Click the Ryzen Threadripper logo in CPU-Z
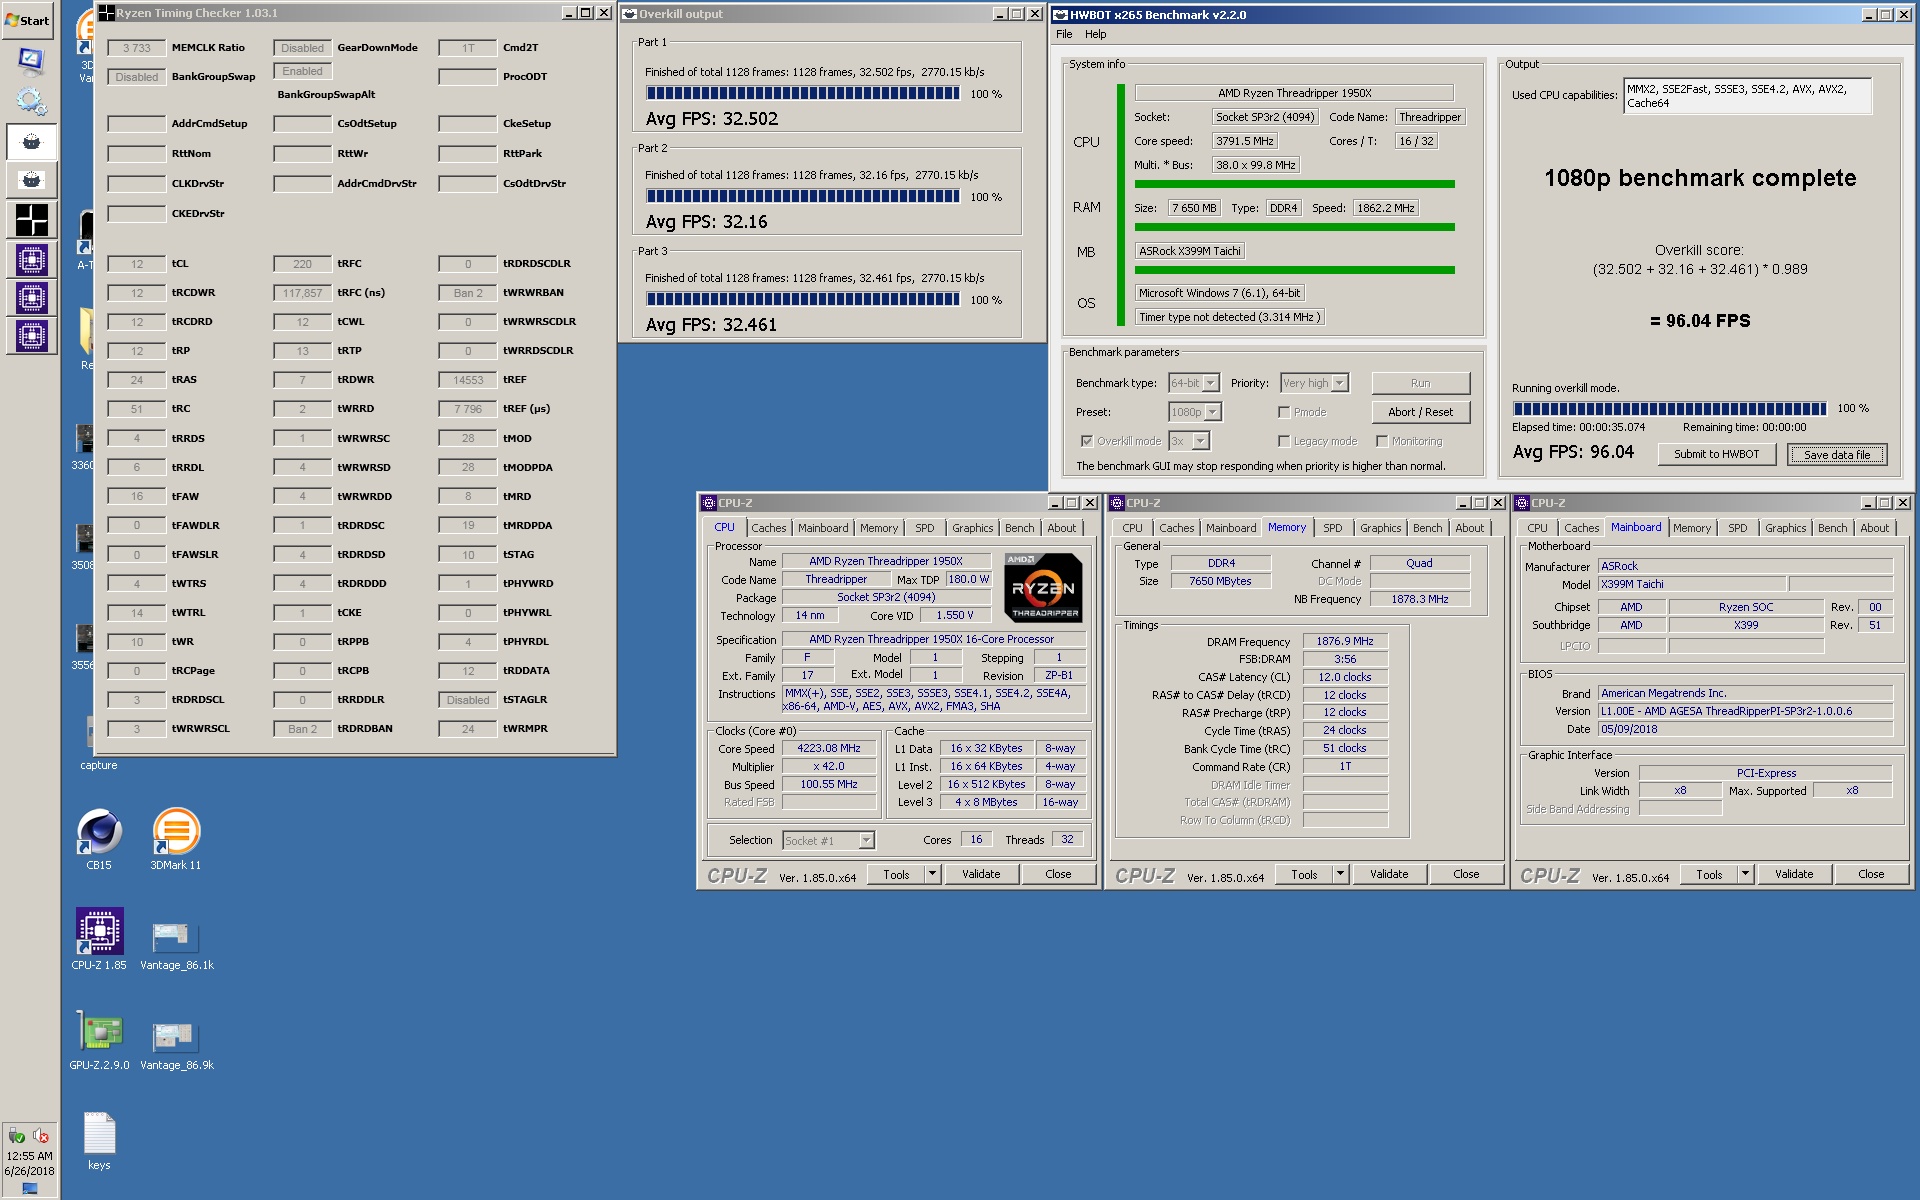The image size is (1920, 1200). (x=1043, y=588)
